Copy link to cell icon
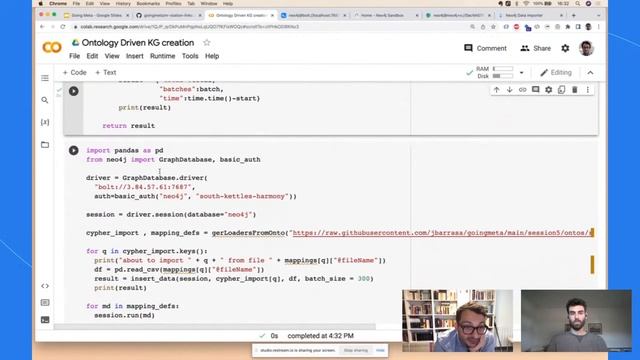The height and width of the screenshot is (360, 640). point(522,90)
